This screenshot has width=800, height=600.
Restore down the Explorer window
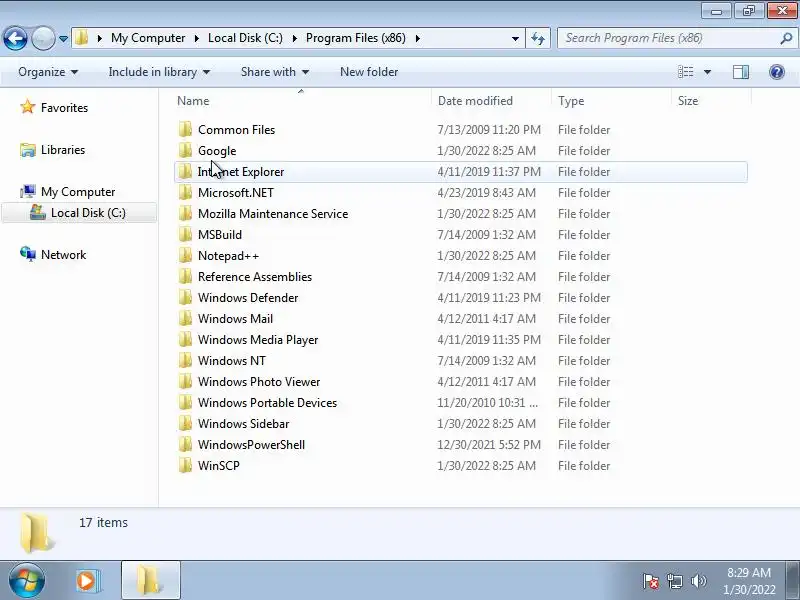point(748,11)
